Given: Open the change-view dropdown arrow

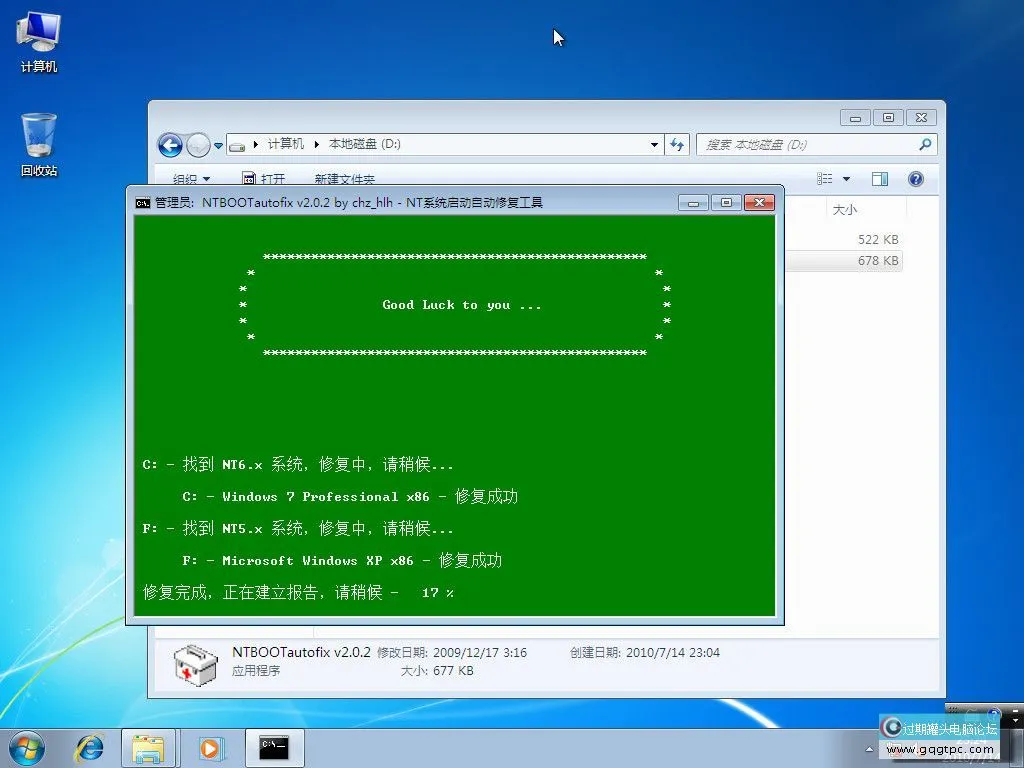Looking at the screenshot, I should click(x=845, y=178).
